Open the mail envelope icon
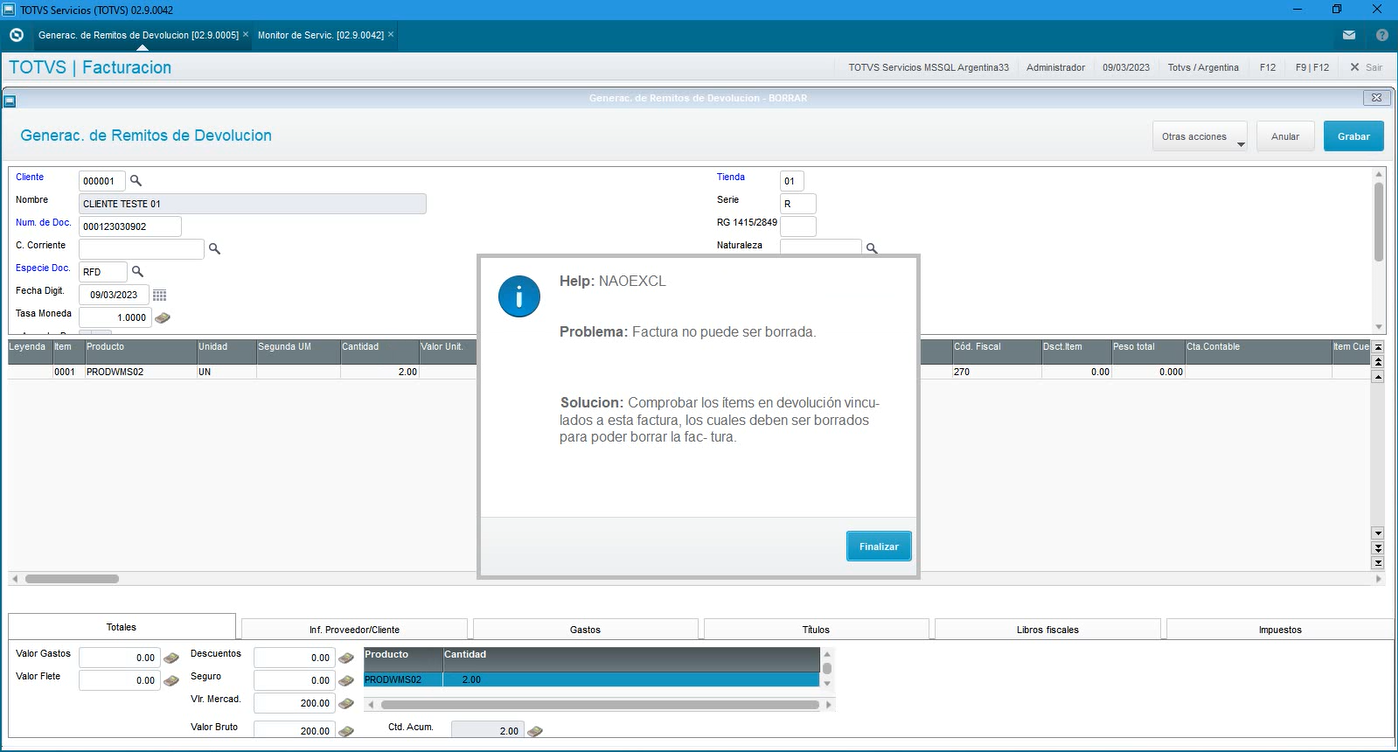Image resolution: width=1398 pixels, height=752 pixels. [1349, 35]
